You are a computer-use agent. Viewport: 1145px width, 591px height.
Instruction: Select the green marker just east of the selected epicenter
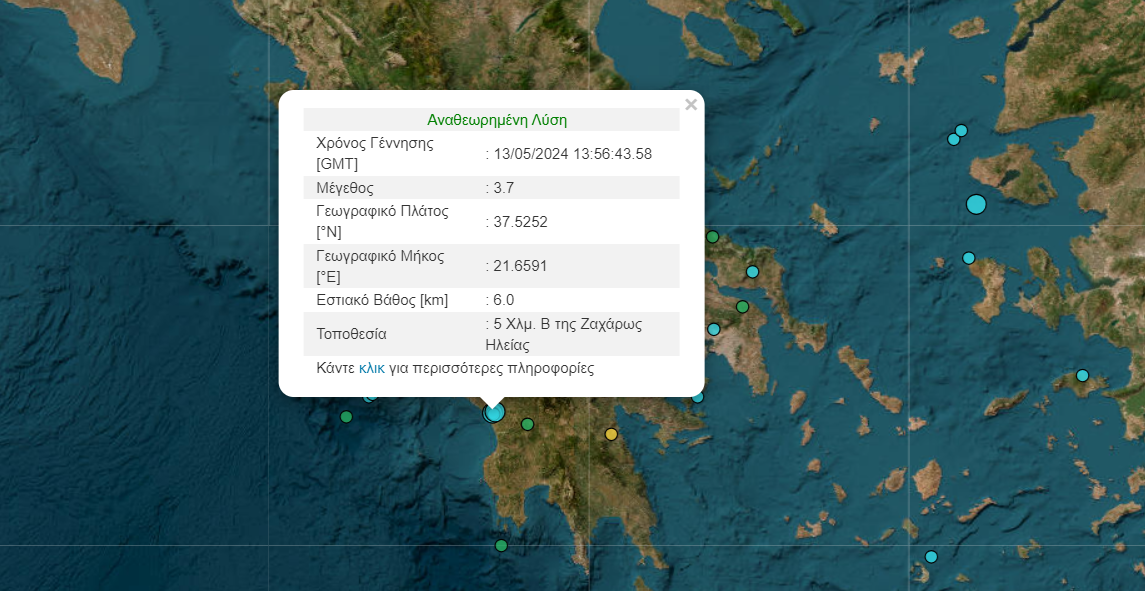pyautogui.click(x=527, y=424)
